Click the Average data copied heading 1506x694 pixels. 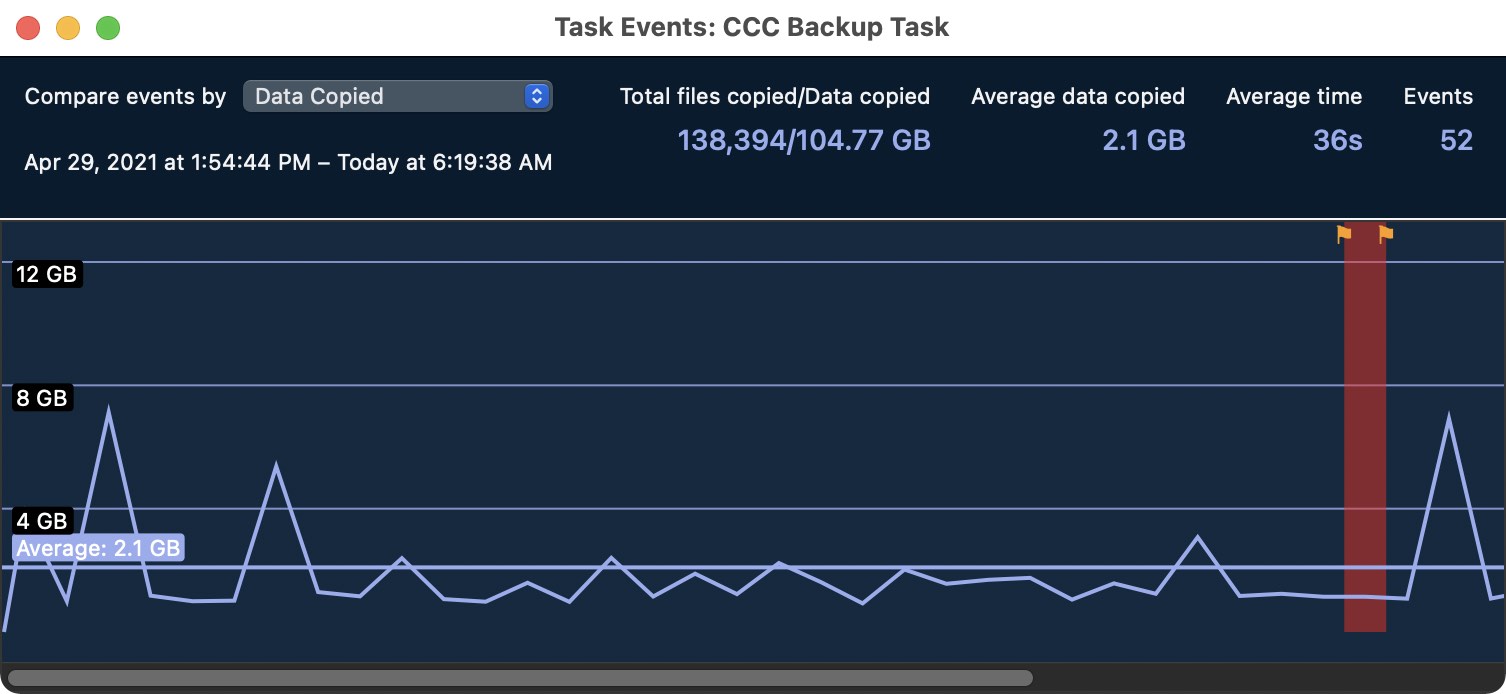[x=1078, y=97]
